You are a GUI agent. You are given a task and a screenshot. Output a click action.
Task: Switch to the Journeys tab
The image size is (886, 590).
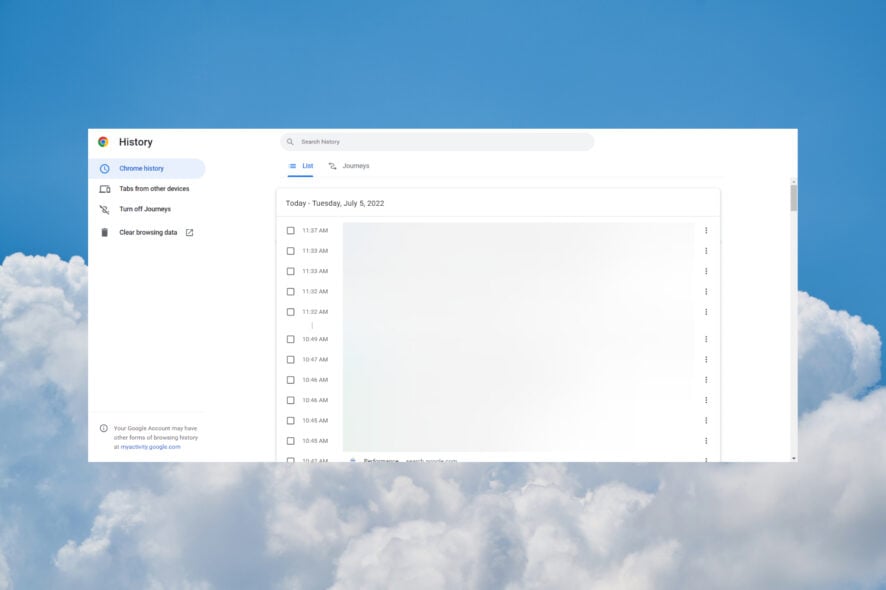click(x=349, y=166)
